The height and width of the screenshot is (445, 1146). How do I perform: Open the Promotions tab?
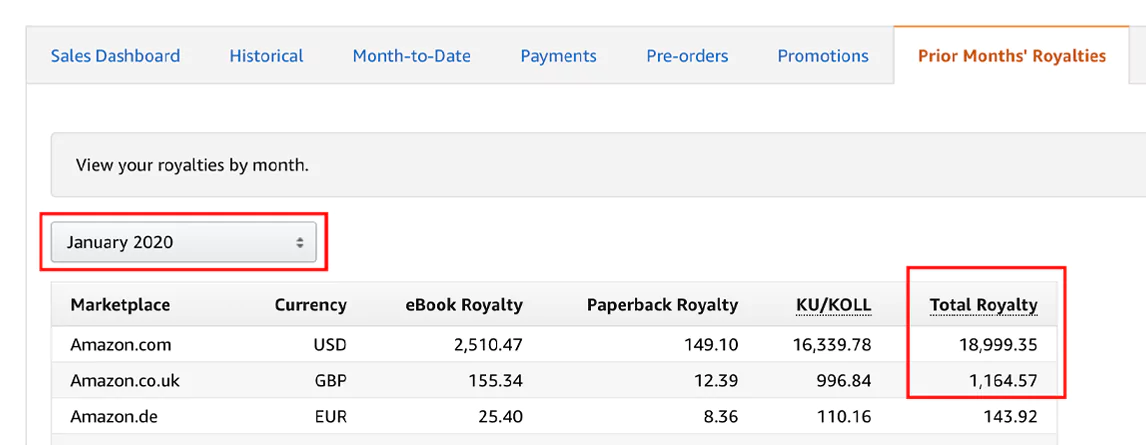click(823, 56)
